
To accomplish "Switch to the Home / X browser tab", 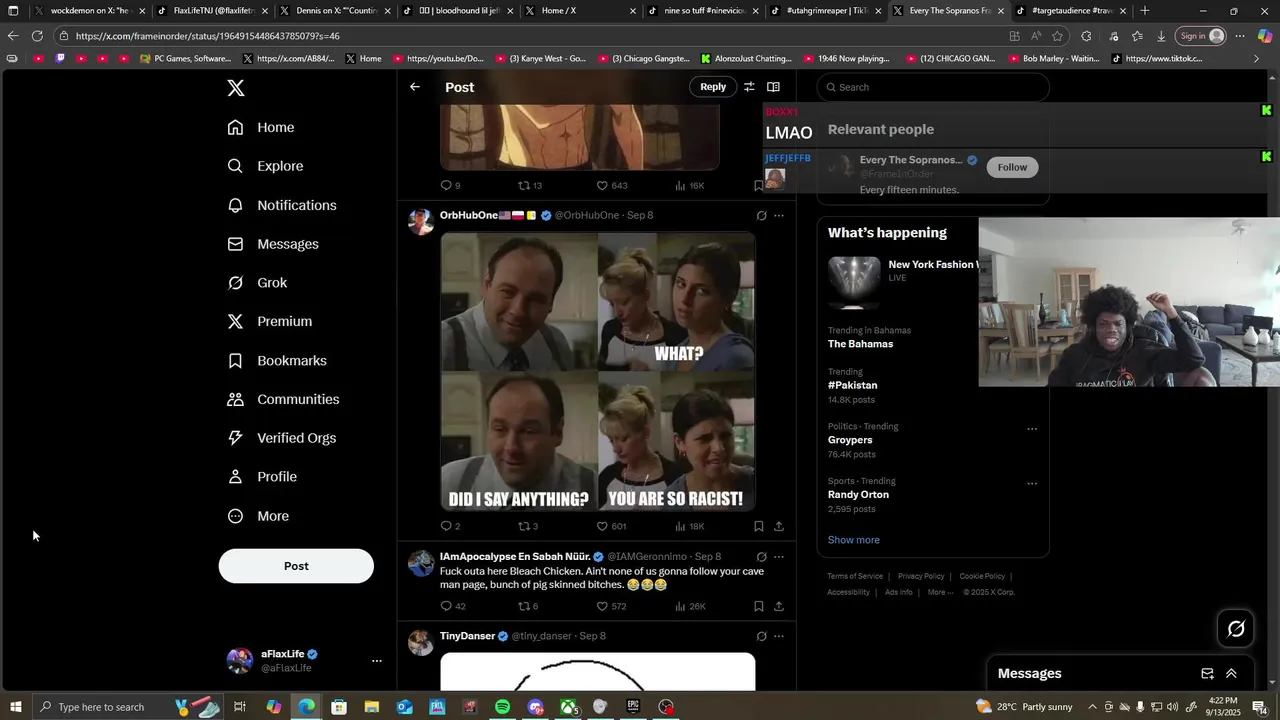I will (x=581, y=11).
